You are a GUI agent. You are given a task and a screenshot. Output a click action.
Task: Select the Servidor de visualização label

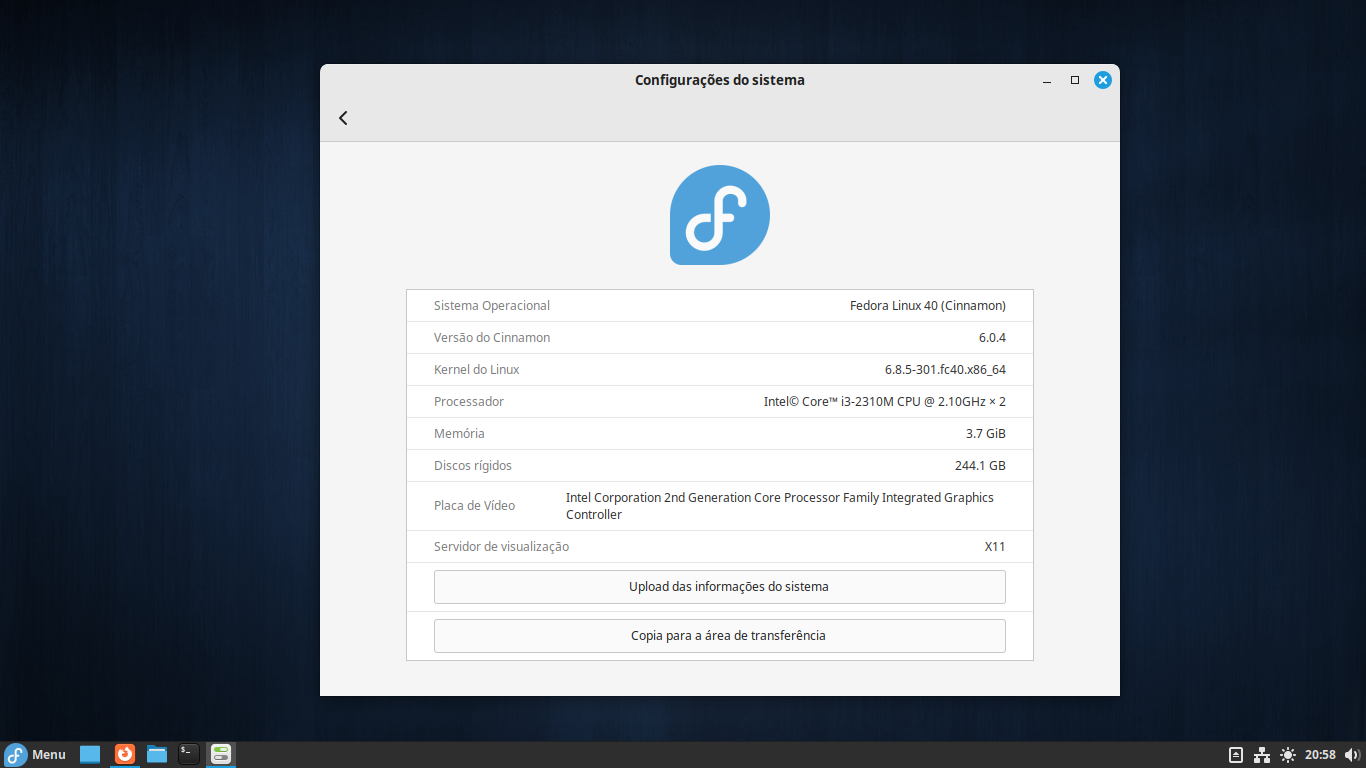[501, 547]
